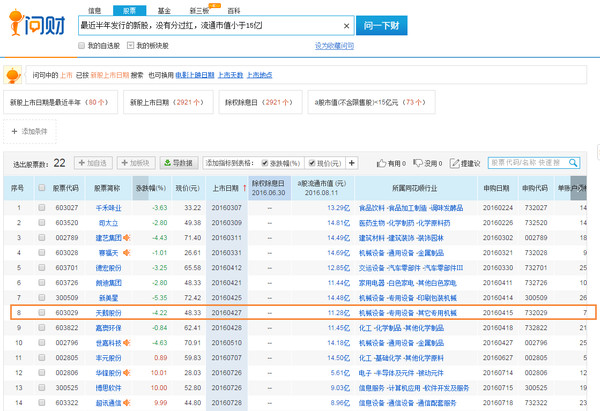Click stock code cell 002805
The width and height of the screenshot is (600, 411).
tap(67, 358)
